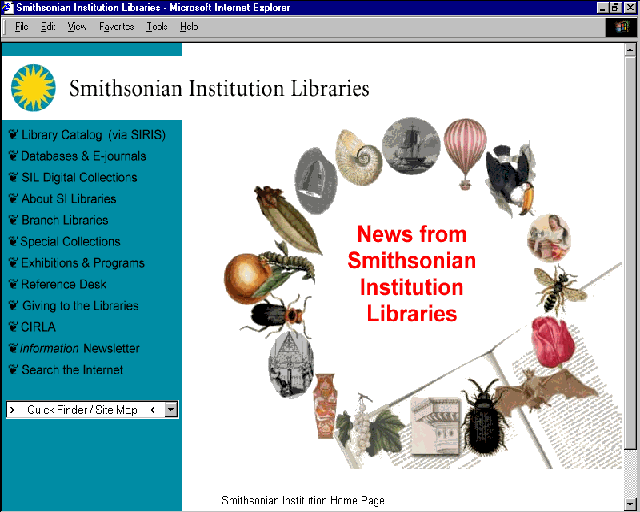Open the Favorites menu
Viewport: 640px width, 512px height.
(116, 27)
